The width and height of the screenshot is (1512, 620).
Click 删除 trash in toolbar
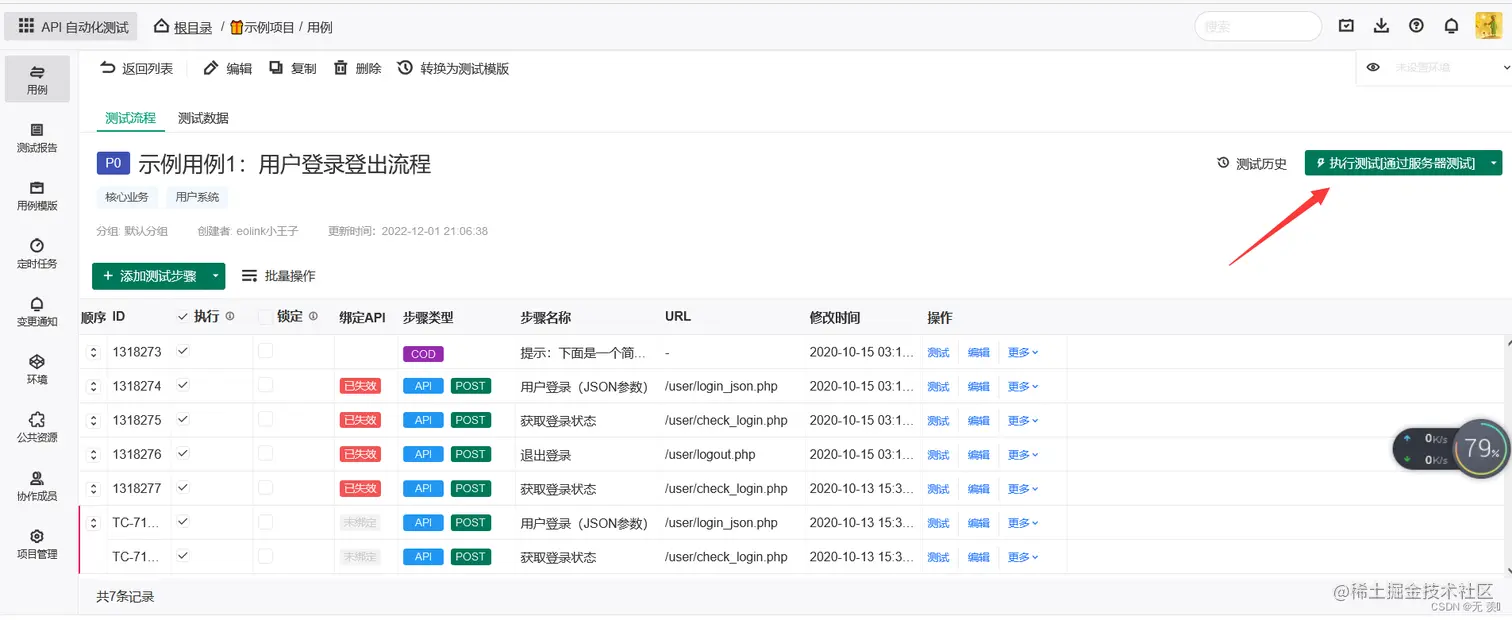tap(357, 68)
